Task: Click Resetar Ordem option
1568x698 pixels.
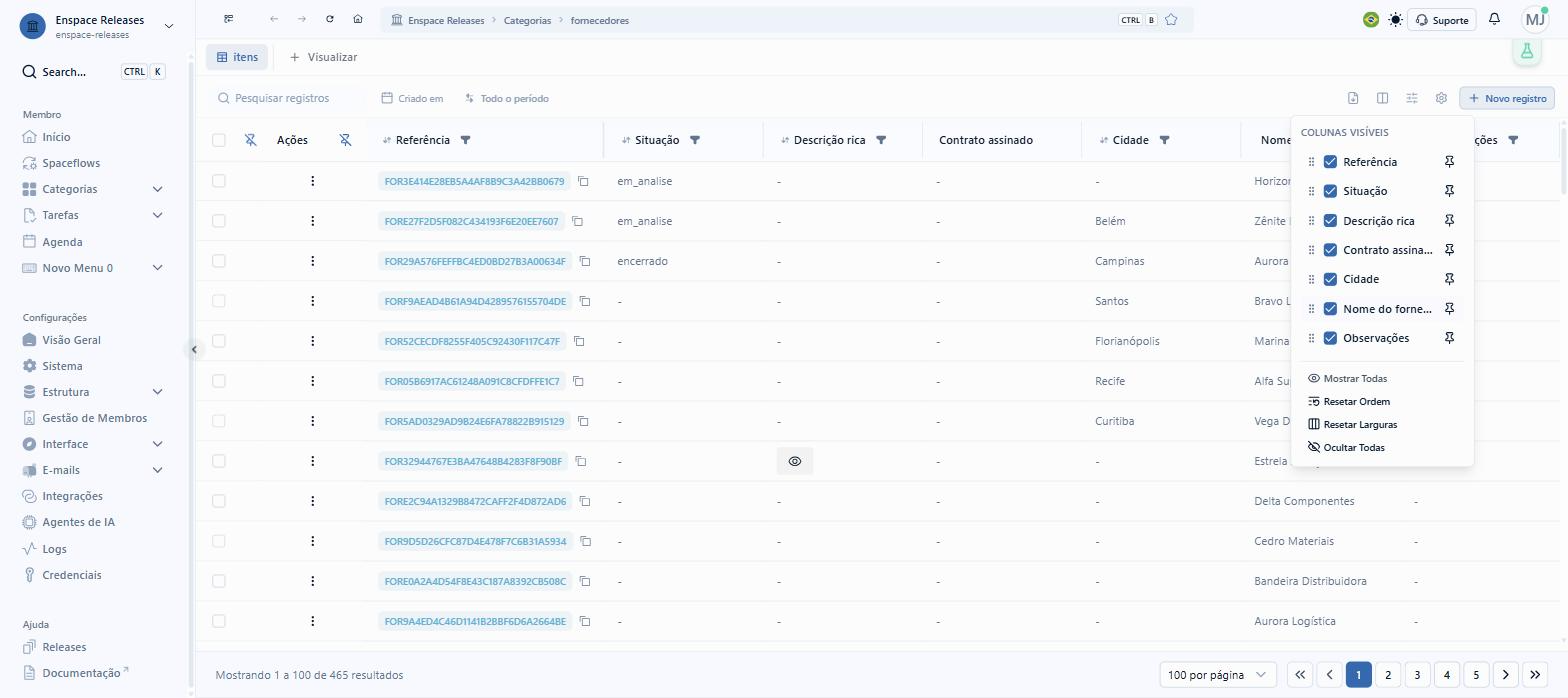Action: pyautogui.click(x=1348, y=402)
